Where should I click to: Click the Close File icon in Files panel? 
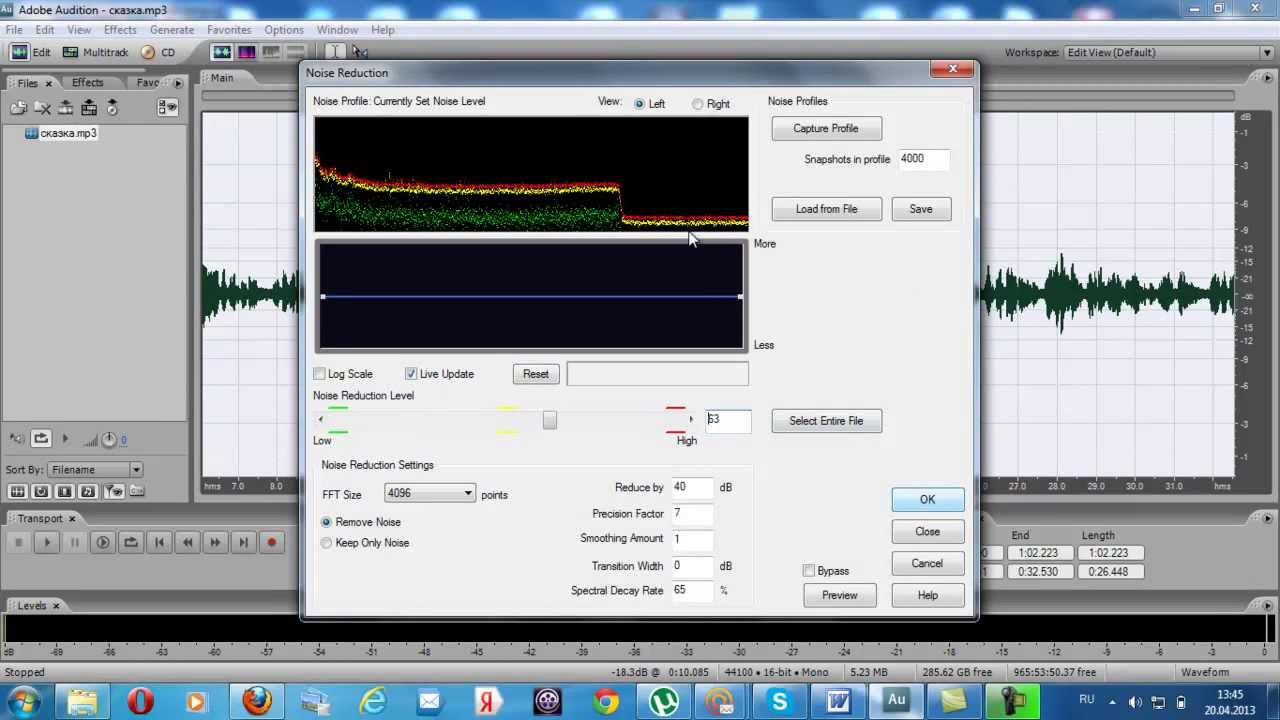point(43,108)
